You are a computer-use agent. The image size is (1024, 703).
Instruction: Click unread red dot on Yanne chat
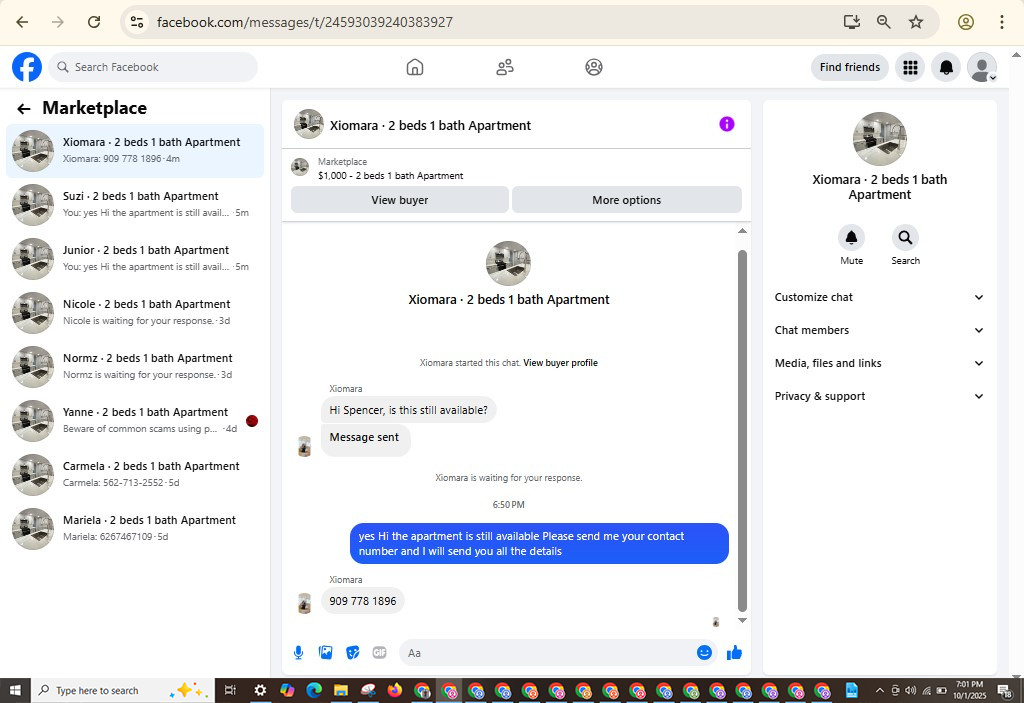tap(252, 421)
